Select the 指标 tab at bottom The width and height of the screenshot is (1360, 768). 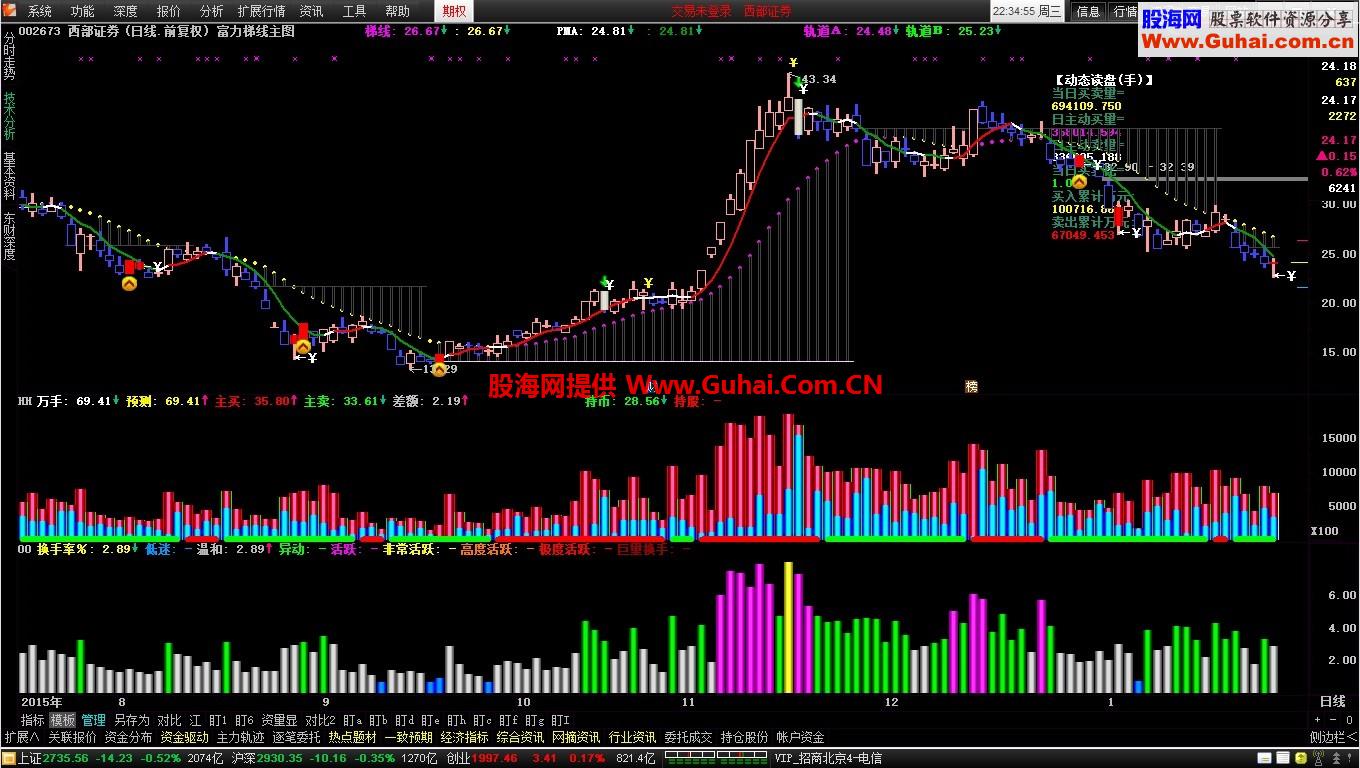(x=33, y=720)
